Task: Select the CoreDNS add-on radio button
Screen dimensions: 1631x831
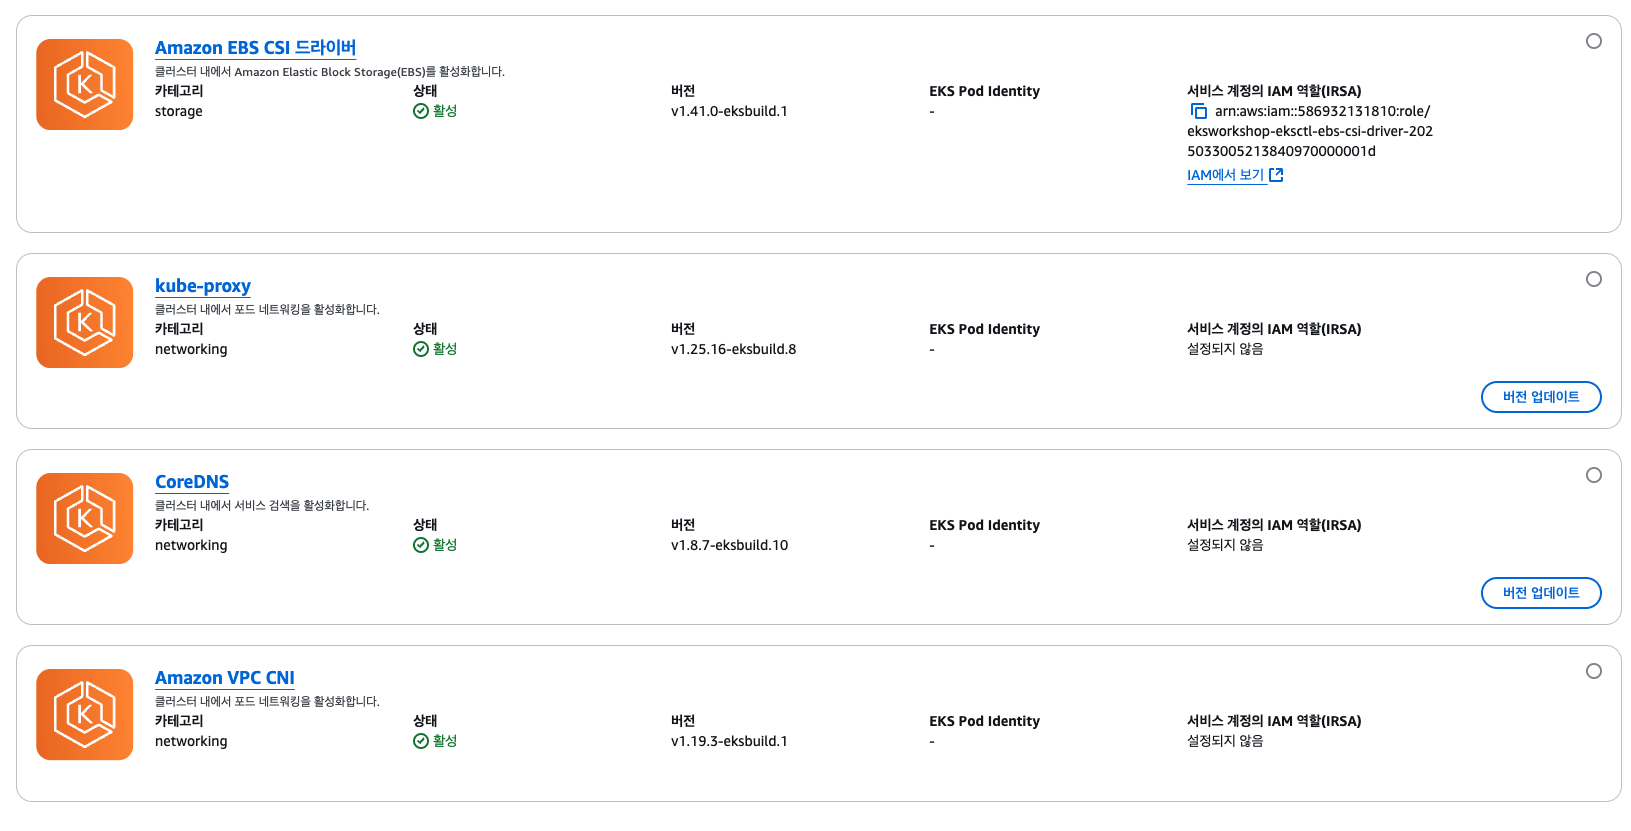Action: 1594,475
